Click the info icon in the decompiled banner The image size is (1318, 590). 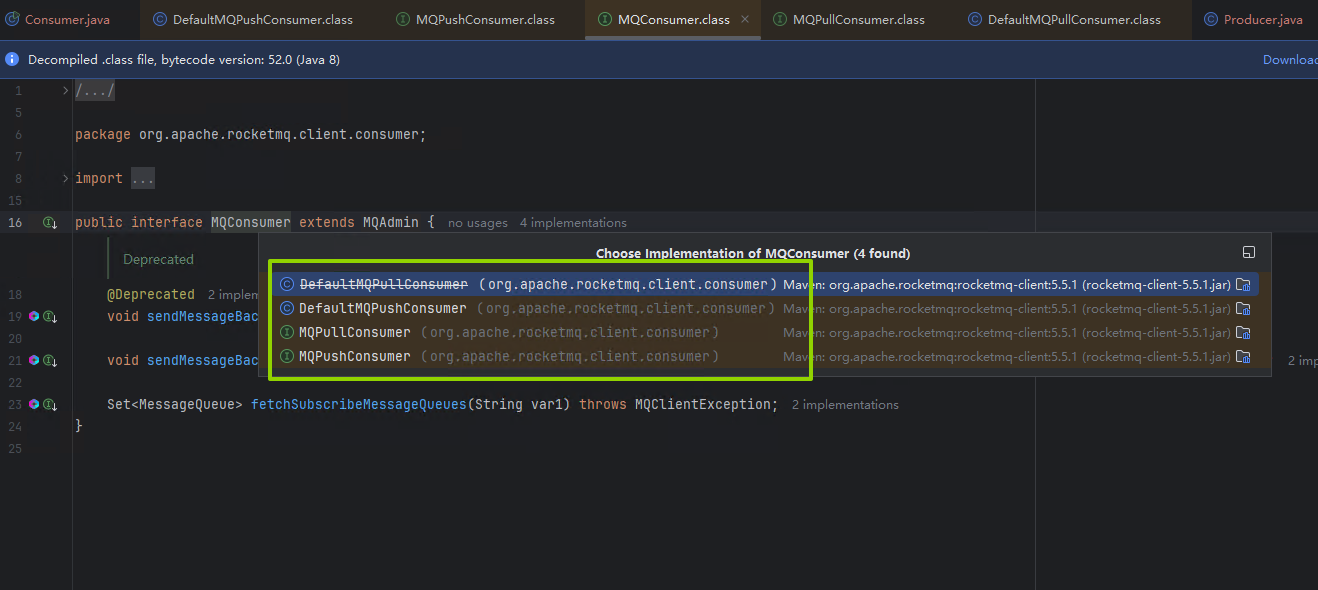[12, 59]
